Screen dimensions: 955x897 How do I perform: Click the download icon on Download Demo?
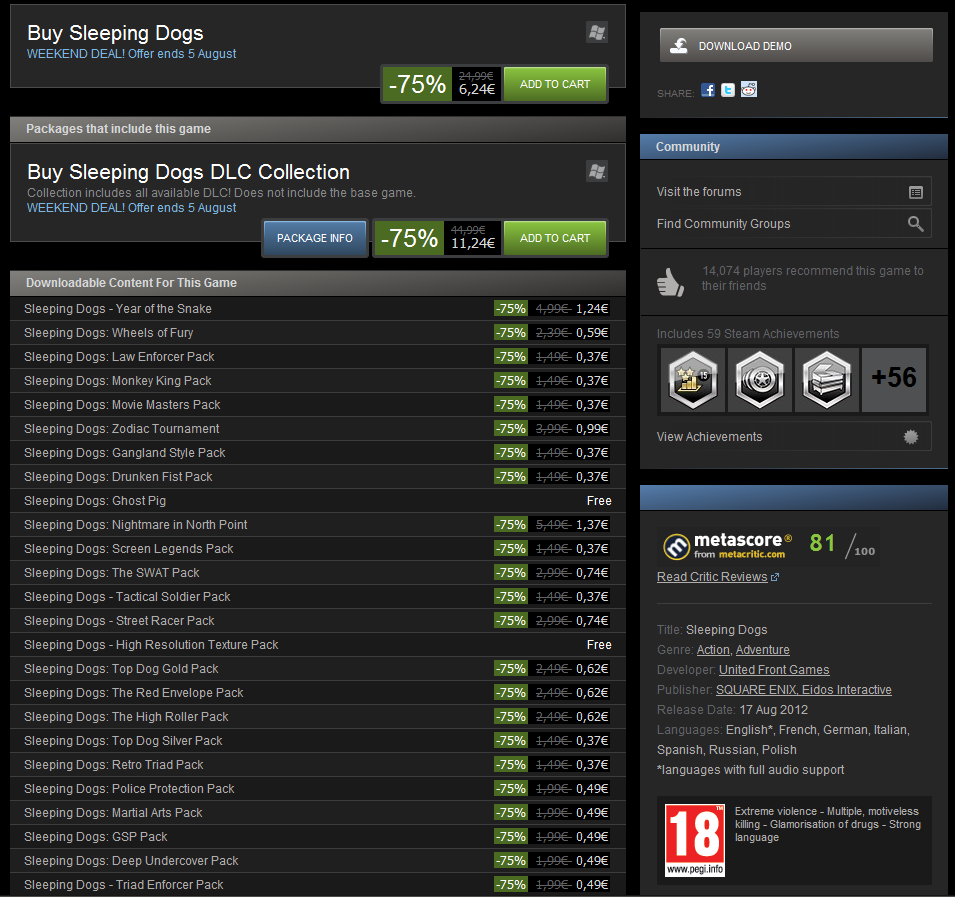pos(679,46)
